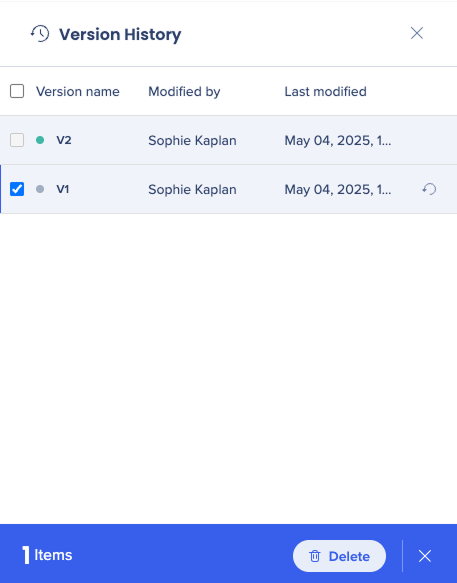This screenshot has height=583, width=457.
Task: Sort by the Last modified column header
Action: pos(325,91)
